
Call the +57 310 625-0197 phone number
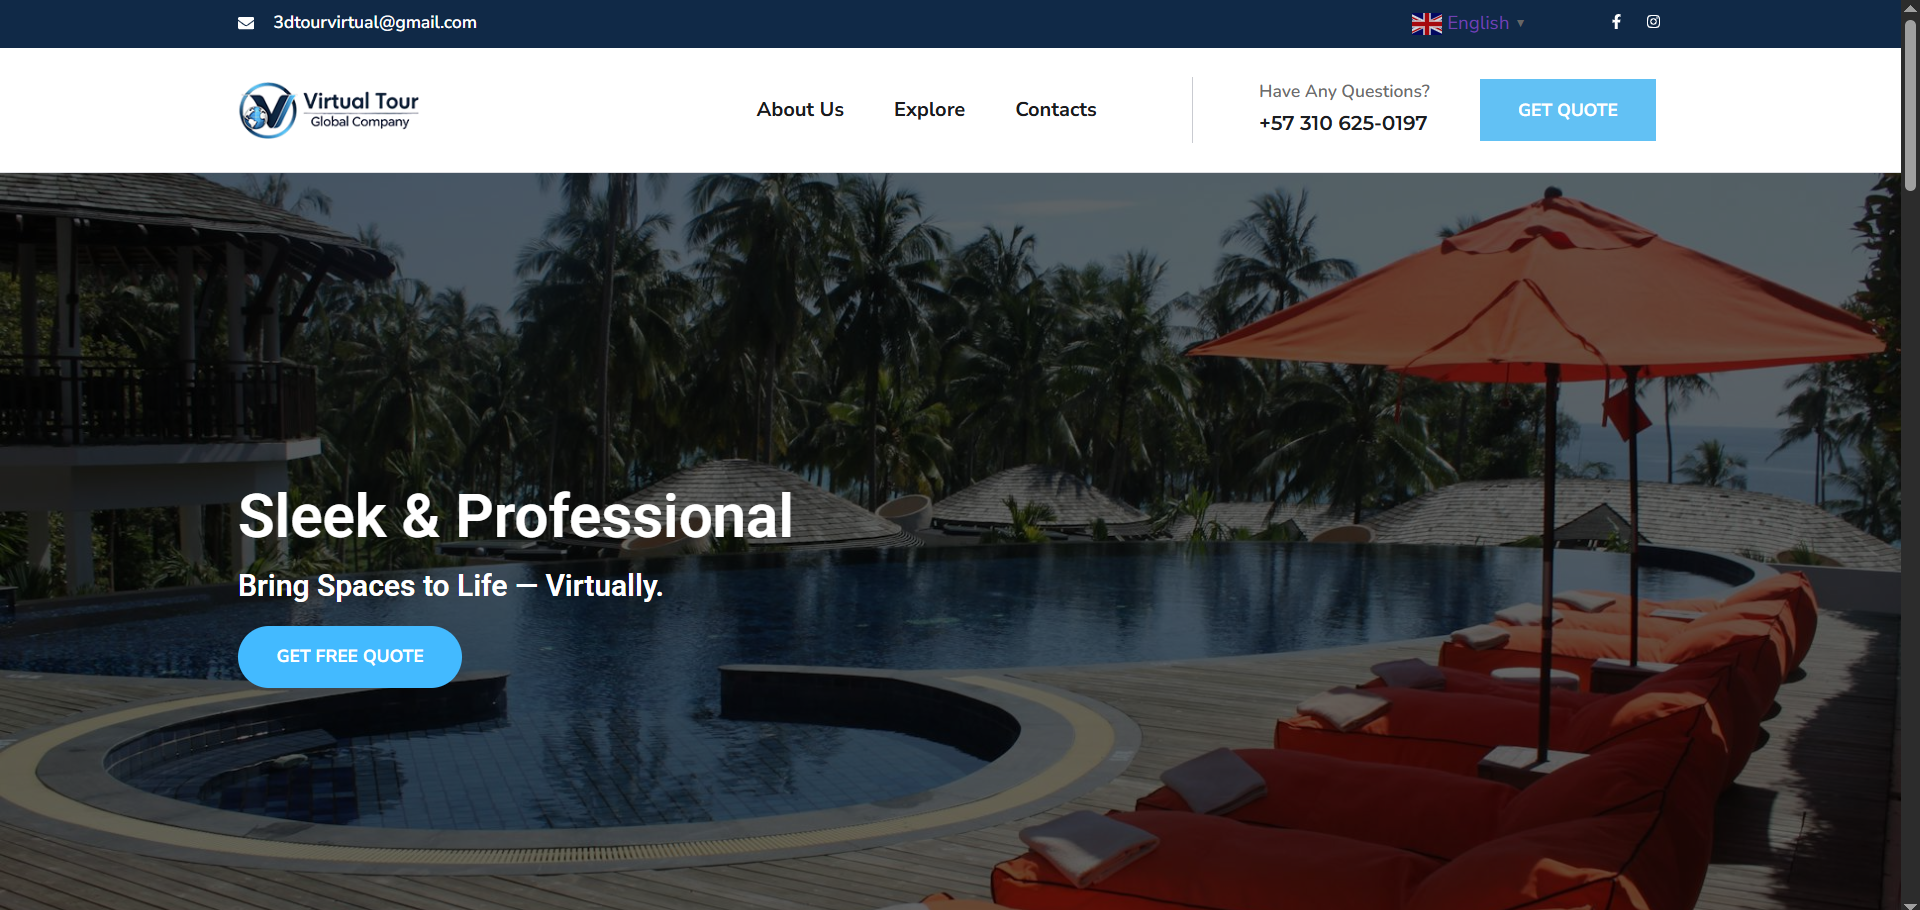[x=1343, y=123]
